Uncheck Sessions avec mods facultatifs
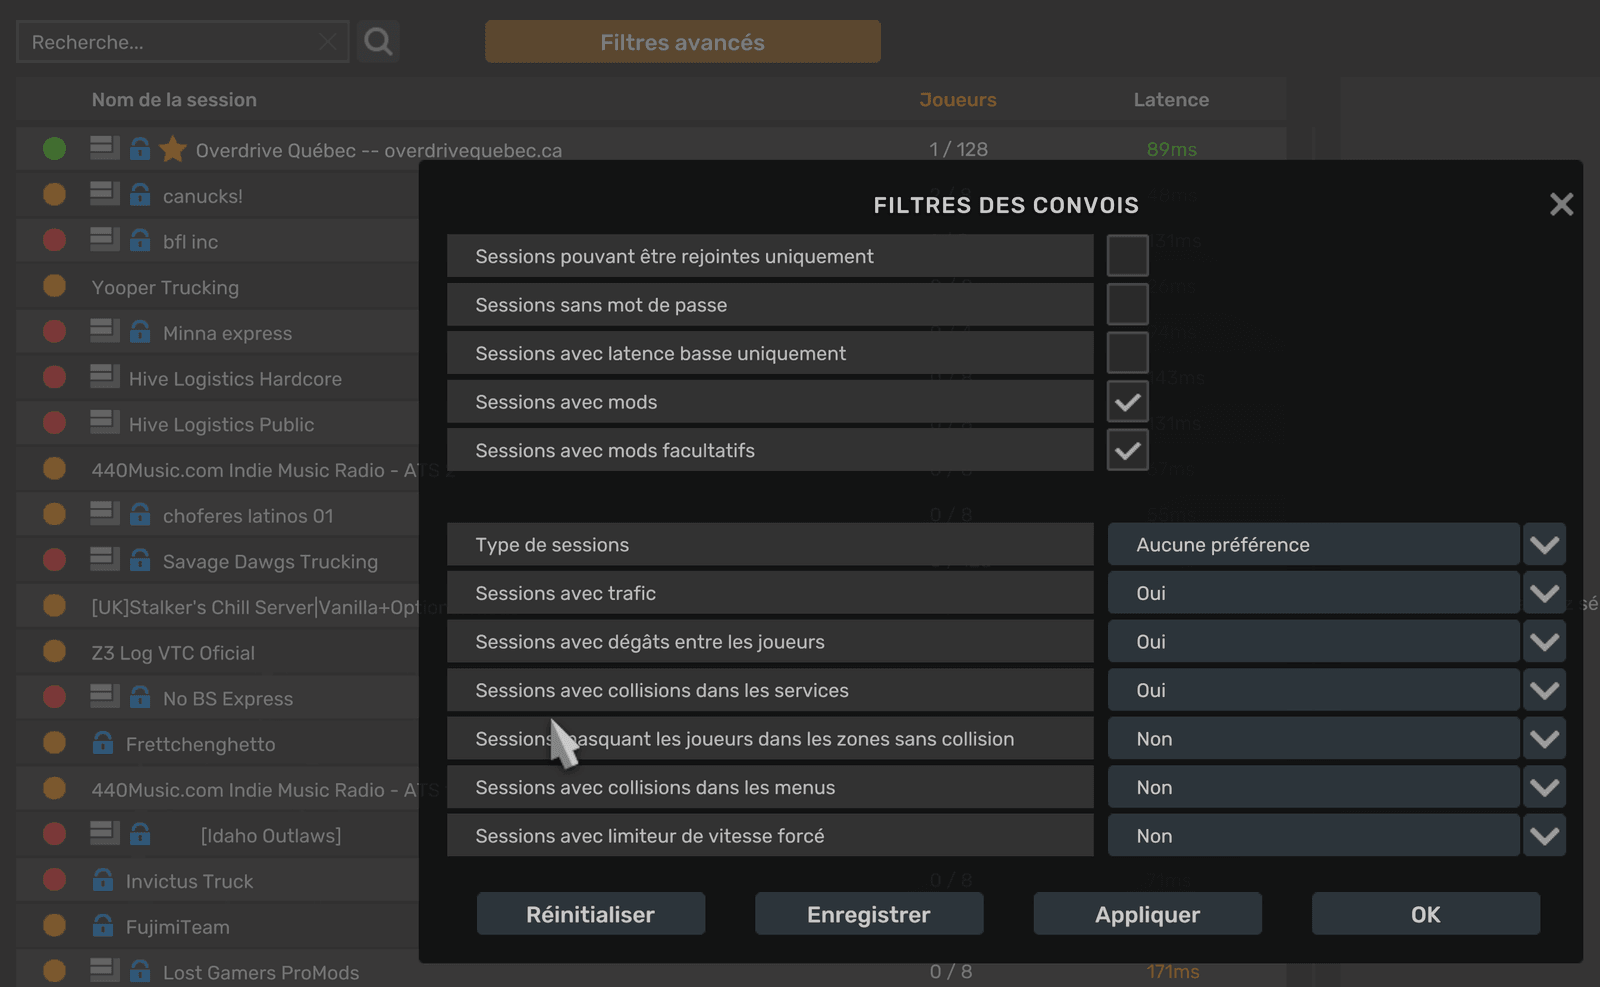 point(1127,450)
